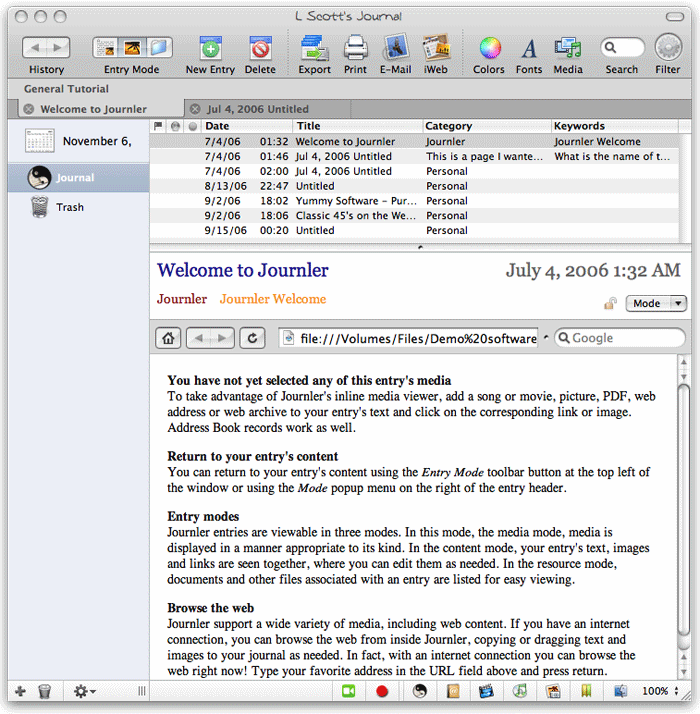Open the Export tool
The height and width of the screenshot is (714, 700).
[315, 48]
